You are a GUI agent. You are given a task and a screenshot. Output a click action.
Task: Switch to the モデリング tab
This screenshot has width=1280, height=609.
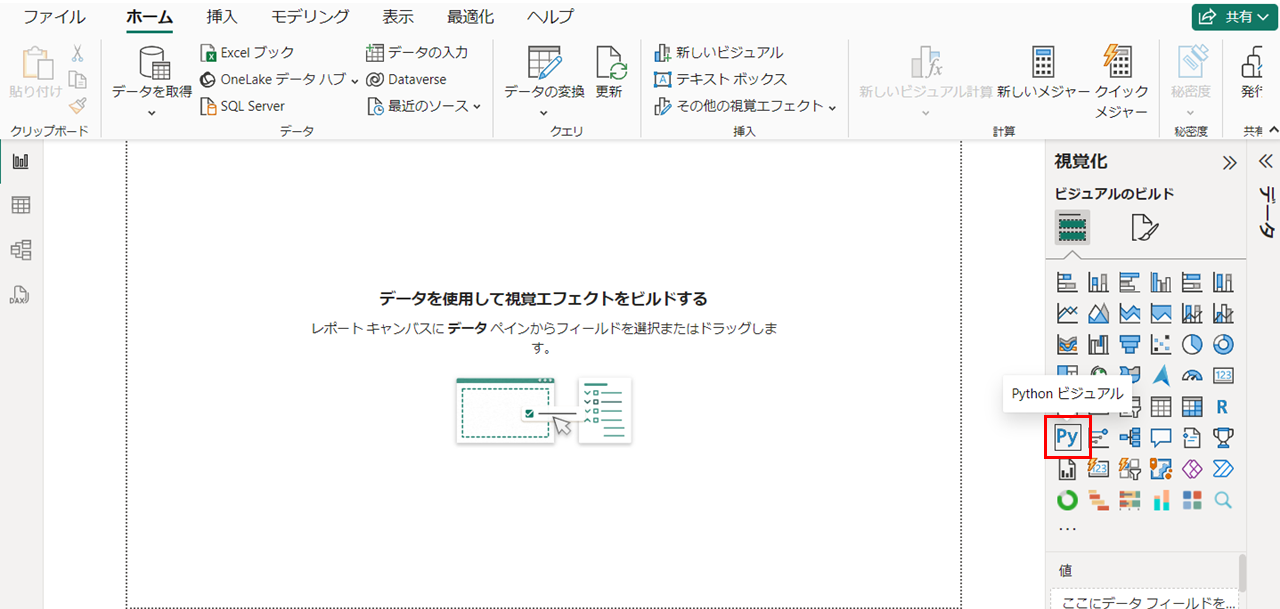[x=310, y=17]
